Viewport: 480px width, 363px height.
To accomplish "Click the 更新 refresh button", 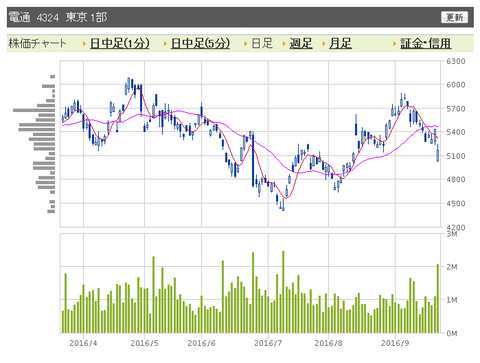I will click(x=454, y=17).
